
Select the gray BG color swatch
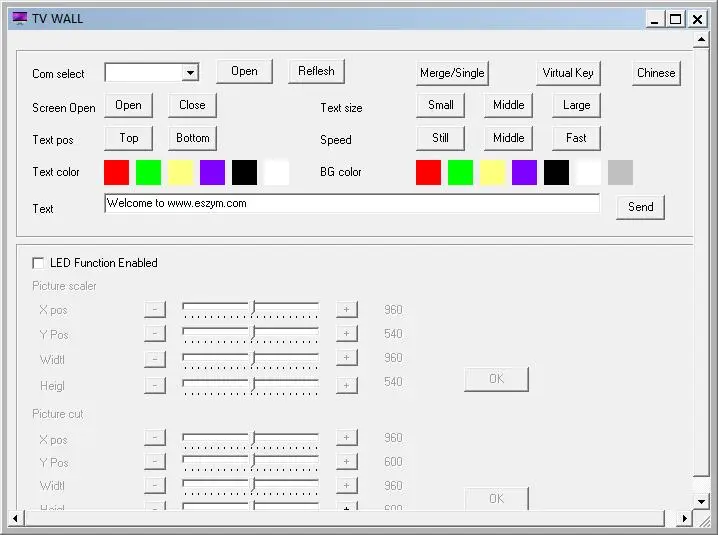(x=620, y=172)
